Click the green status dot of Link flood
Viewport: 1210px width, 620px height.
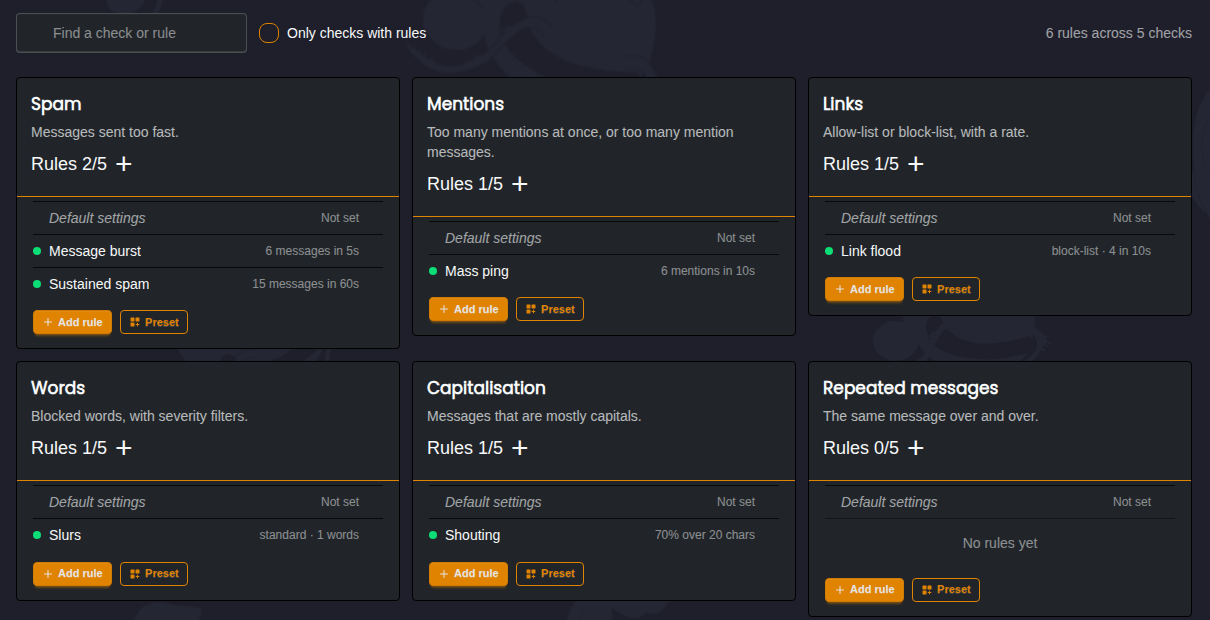tap(829, 251)
